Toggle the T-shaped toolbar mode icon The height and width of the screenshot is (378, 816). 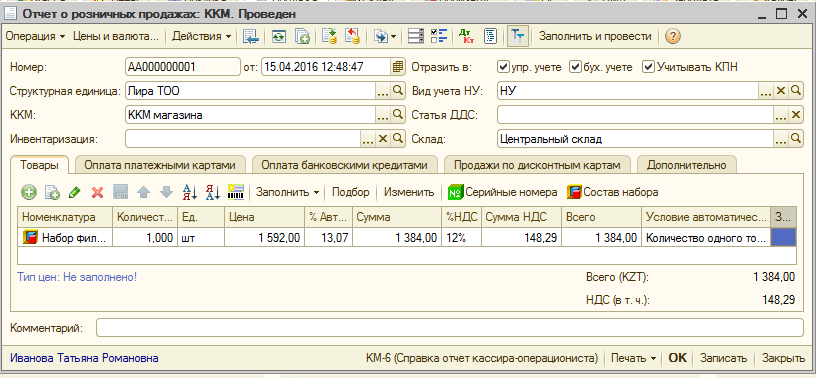pos(517,36)
